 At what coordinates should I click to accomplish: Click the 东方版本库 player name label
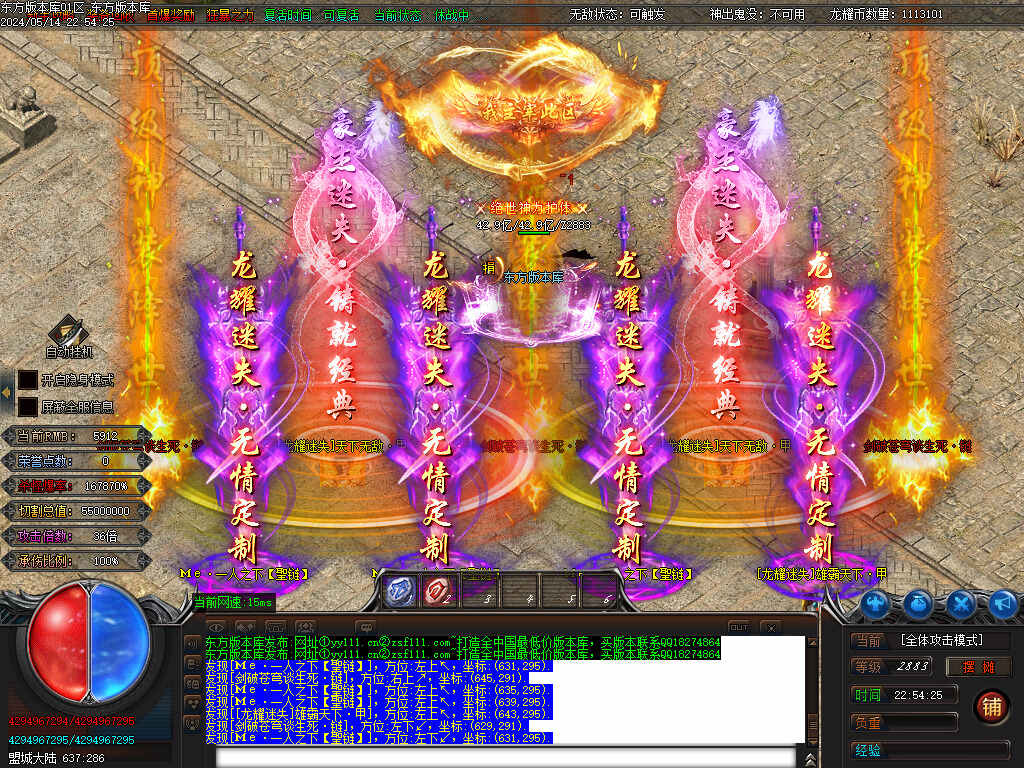coord(534,277)
